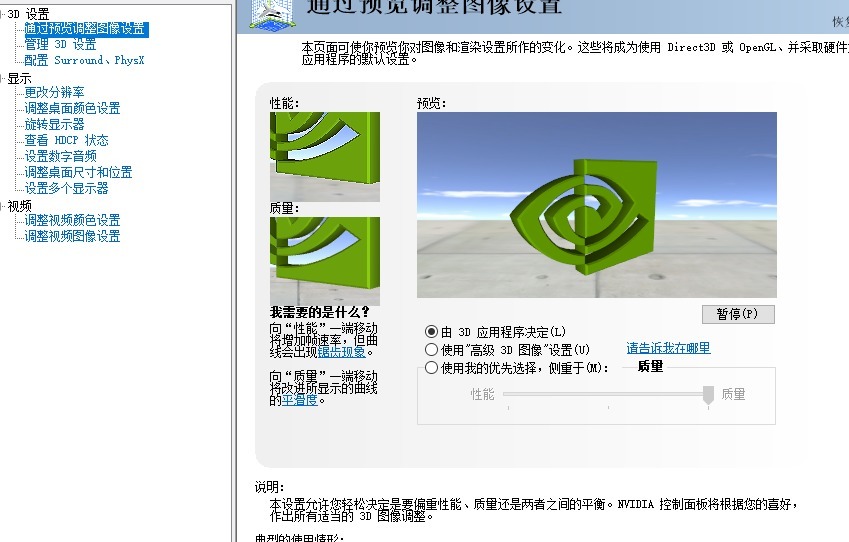This screenshot has width=849, height=542.
Task: Click the 我需要的是什么? heading
Action: (319, 312)
